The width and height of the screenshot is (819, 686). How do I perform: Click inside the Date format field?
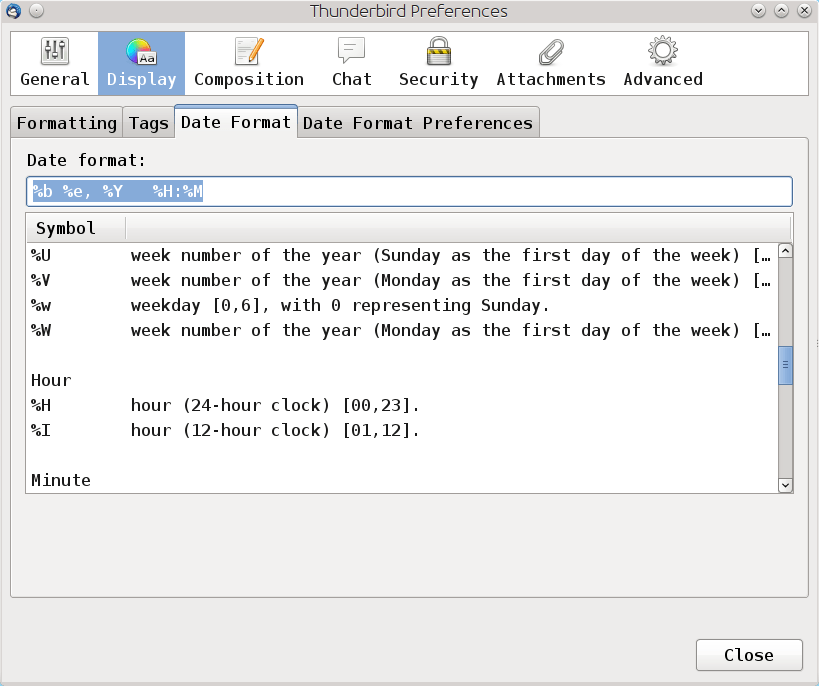[x=400, y=190]
